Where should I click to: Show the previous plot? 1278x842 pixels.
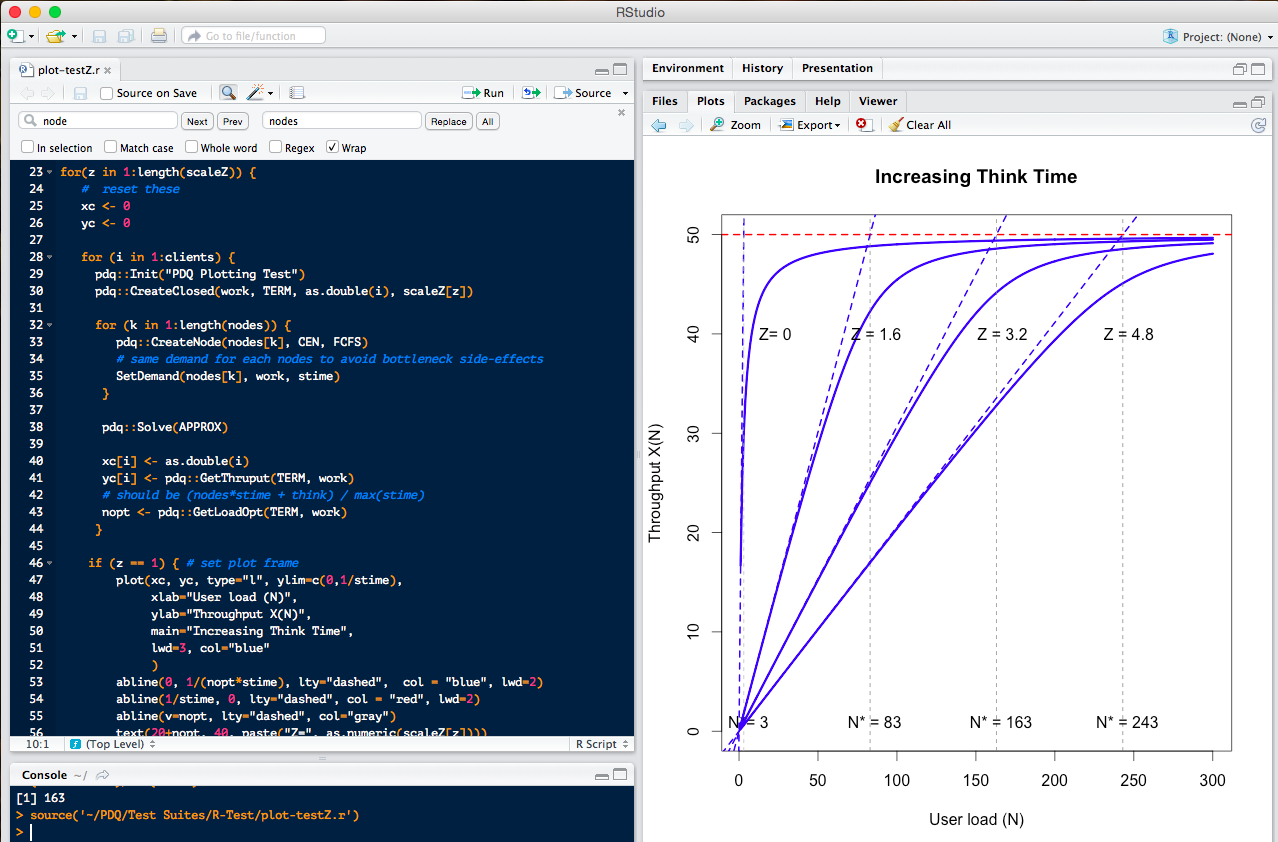659,125
